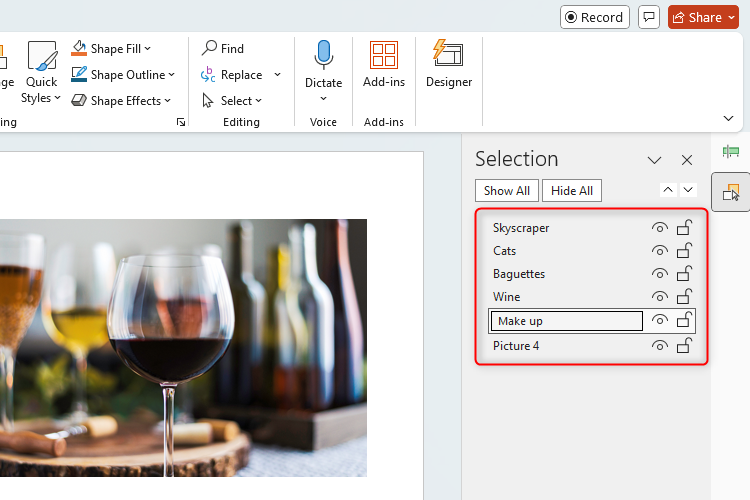Screen dimensions: 750x500
Task: Bring selected object forward arrow
Action: pyautogui.click(x=668, y=190)
